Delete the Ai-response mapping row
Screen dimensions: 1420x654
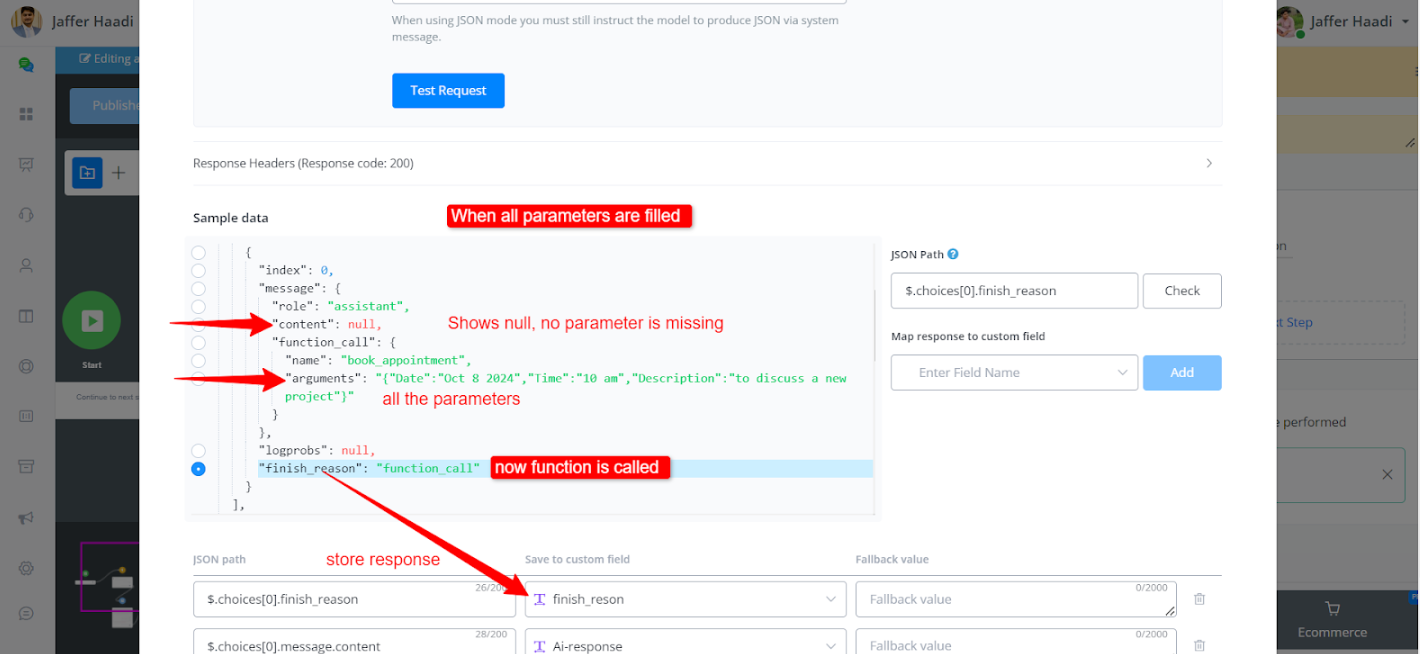click(1199, 646)
